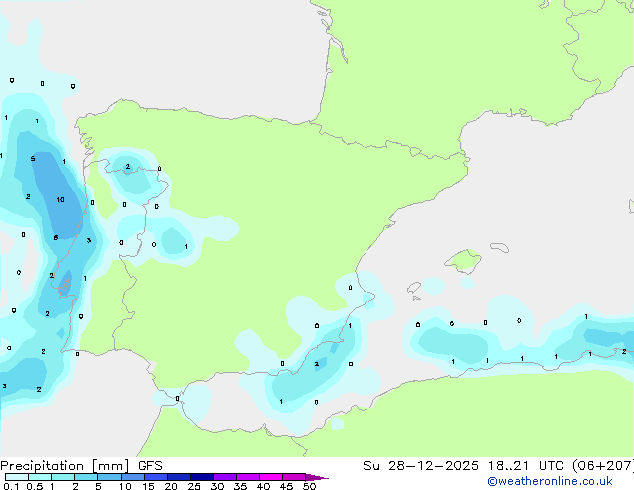Choose the 30–35 mm purple swatch
Screen dimensions: 634x490
click(x=224, y=477)
